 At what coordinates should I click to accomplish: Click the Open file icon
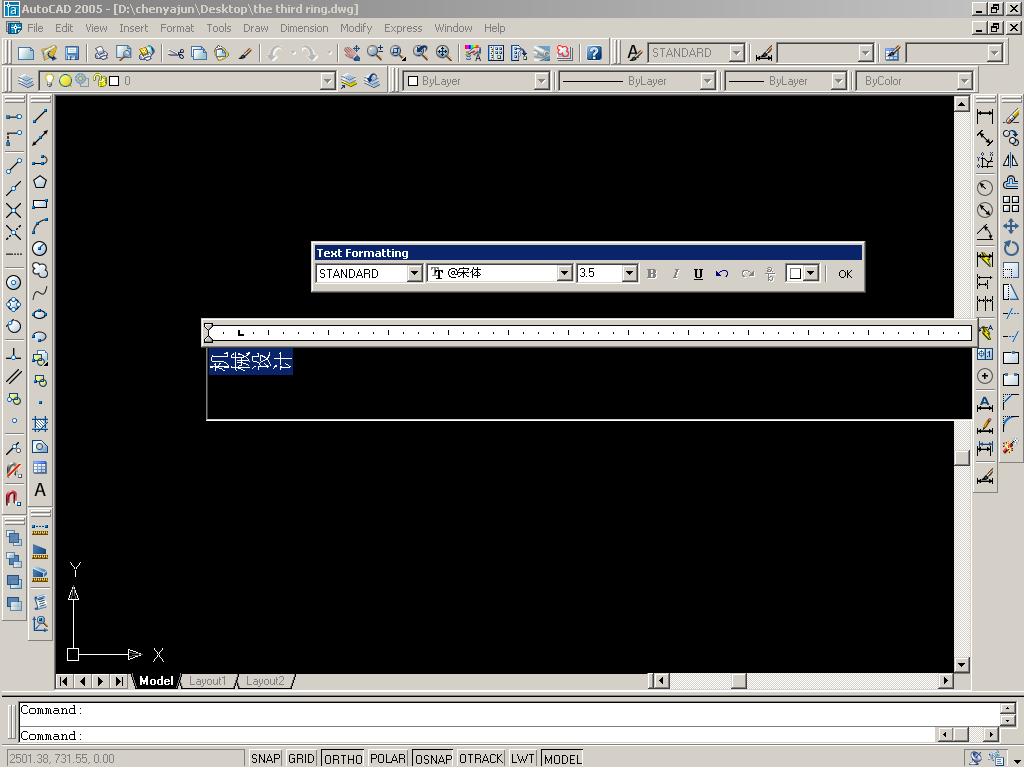pos(49,53)
